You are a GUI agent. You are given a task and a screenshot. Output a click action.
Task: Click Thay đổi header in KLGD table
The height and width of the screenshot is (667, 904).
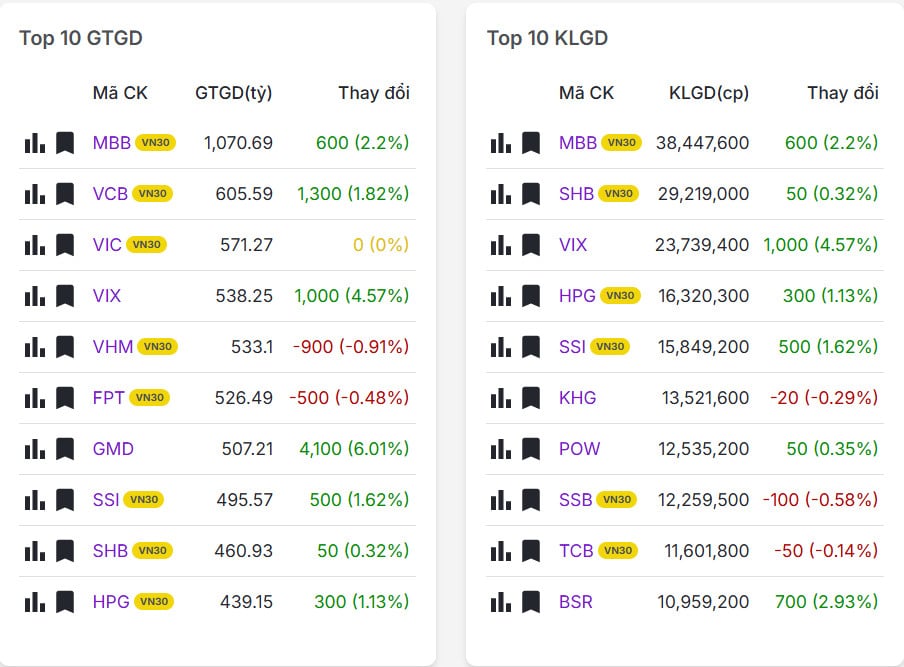[843, 93]
